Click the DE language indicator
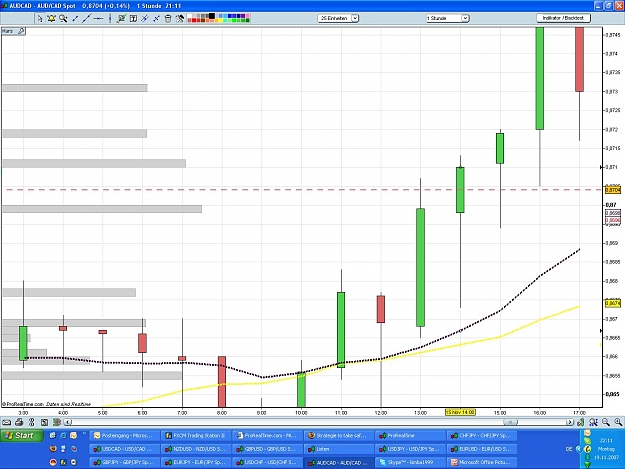 pos(569,449)
